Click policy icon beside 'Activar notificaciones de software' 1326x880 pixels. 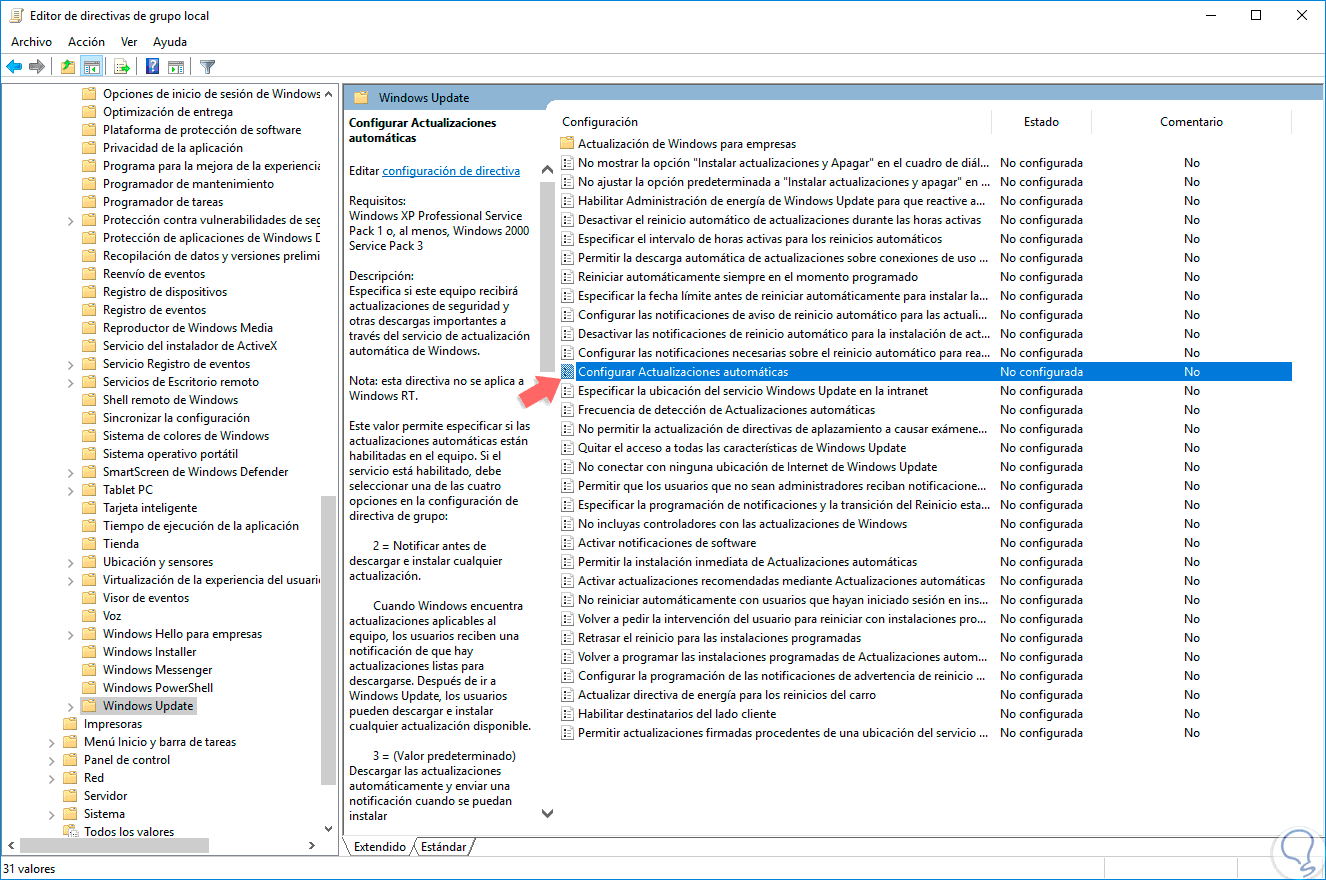pyautogui.click(x=568, y=543)
